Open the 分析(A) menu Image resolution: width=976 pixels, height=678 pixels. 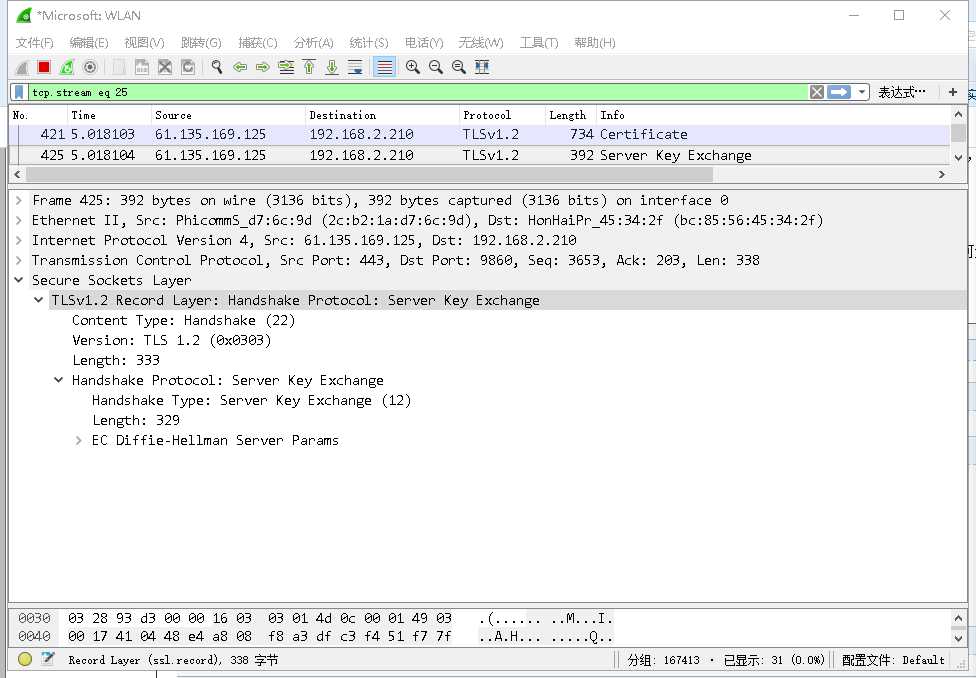tap(313, 42)
